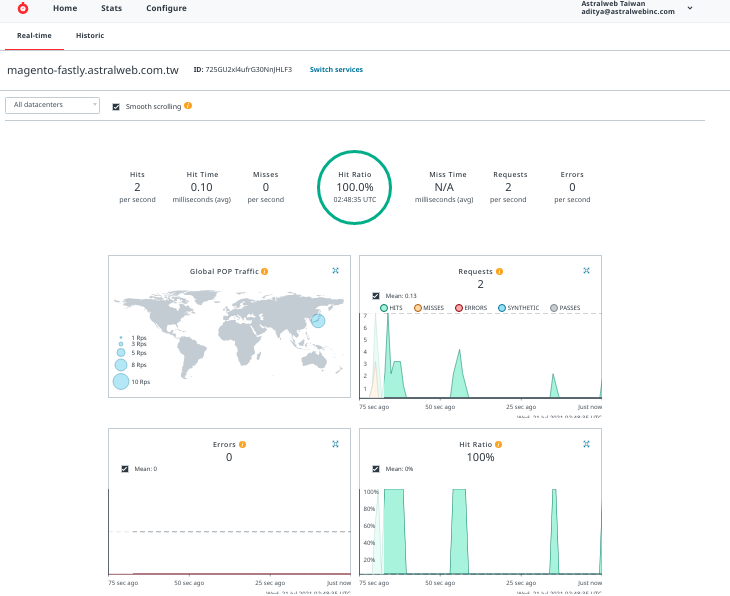
Task: Open the All datacenters dropdown
Action: pos(52,105)
